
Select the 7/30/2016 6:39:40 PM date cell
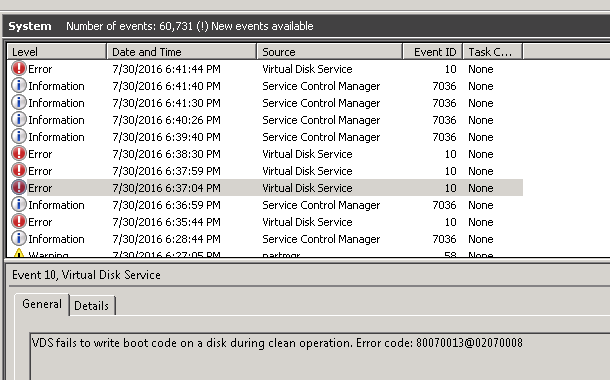(166, 137)
